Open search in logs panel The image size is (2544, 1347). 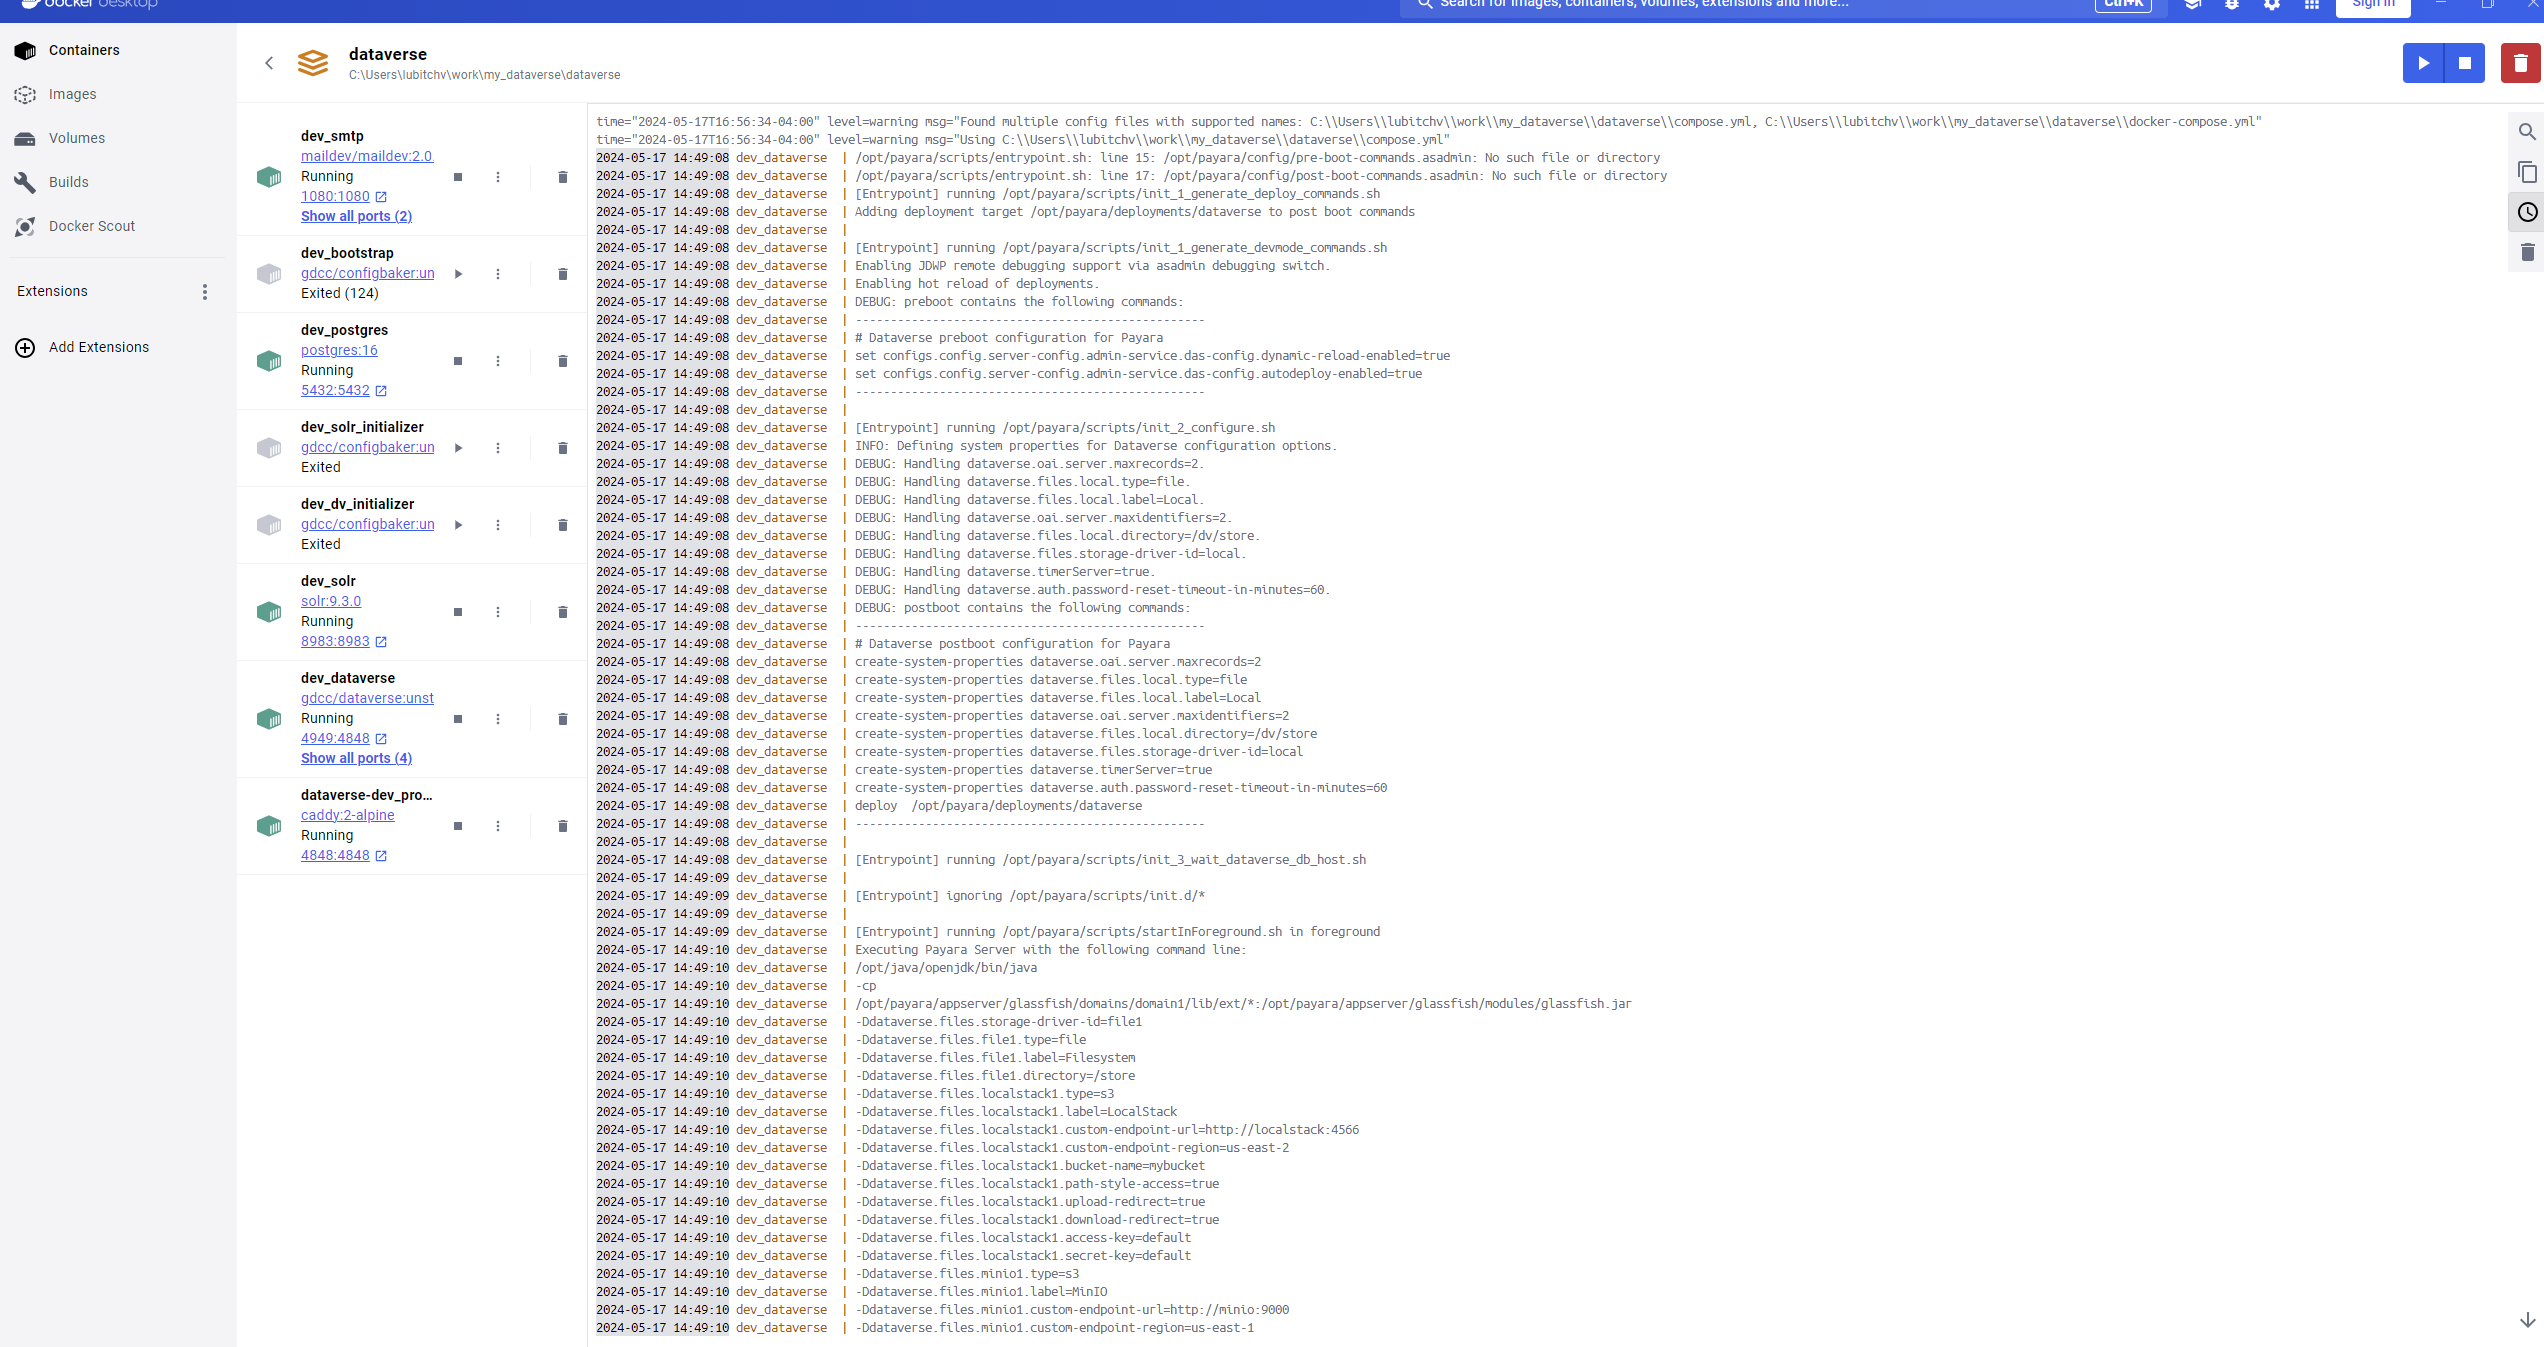(2527, 132)
